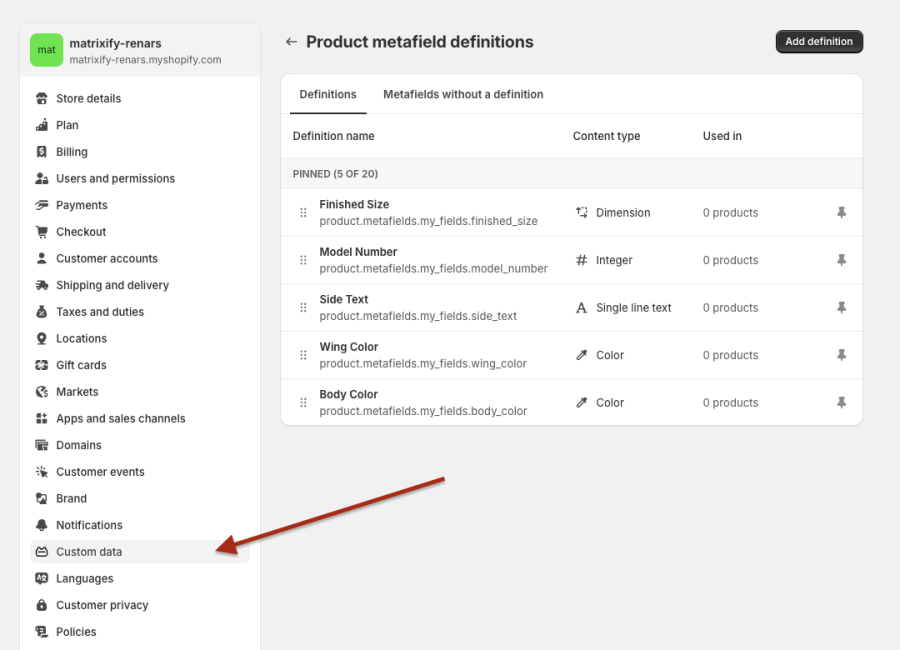Select the Definitions tab
The width and height of the screenshot is (900, 650).
click(x=327, y=94)
